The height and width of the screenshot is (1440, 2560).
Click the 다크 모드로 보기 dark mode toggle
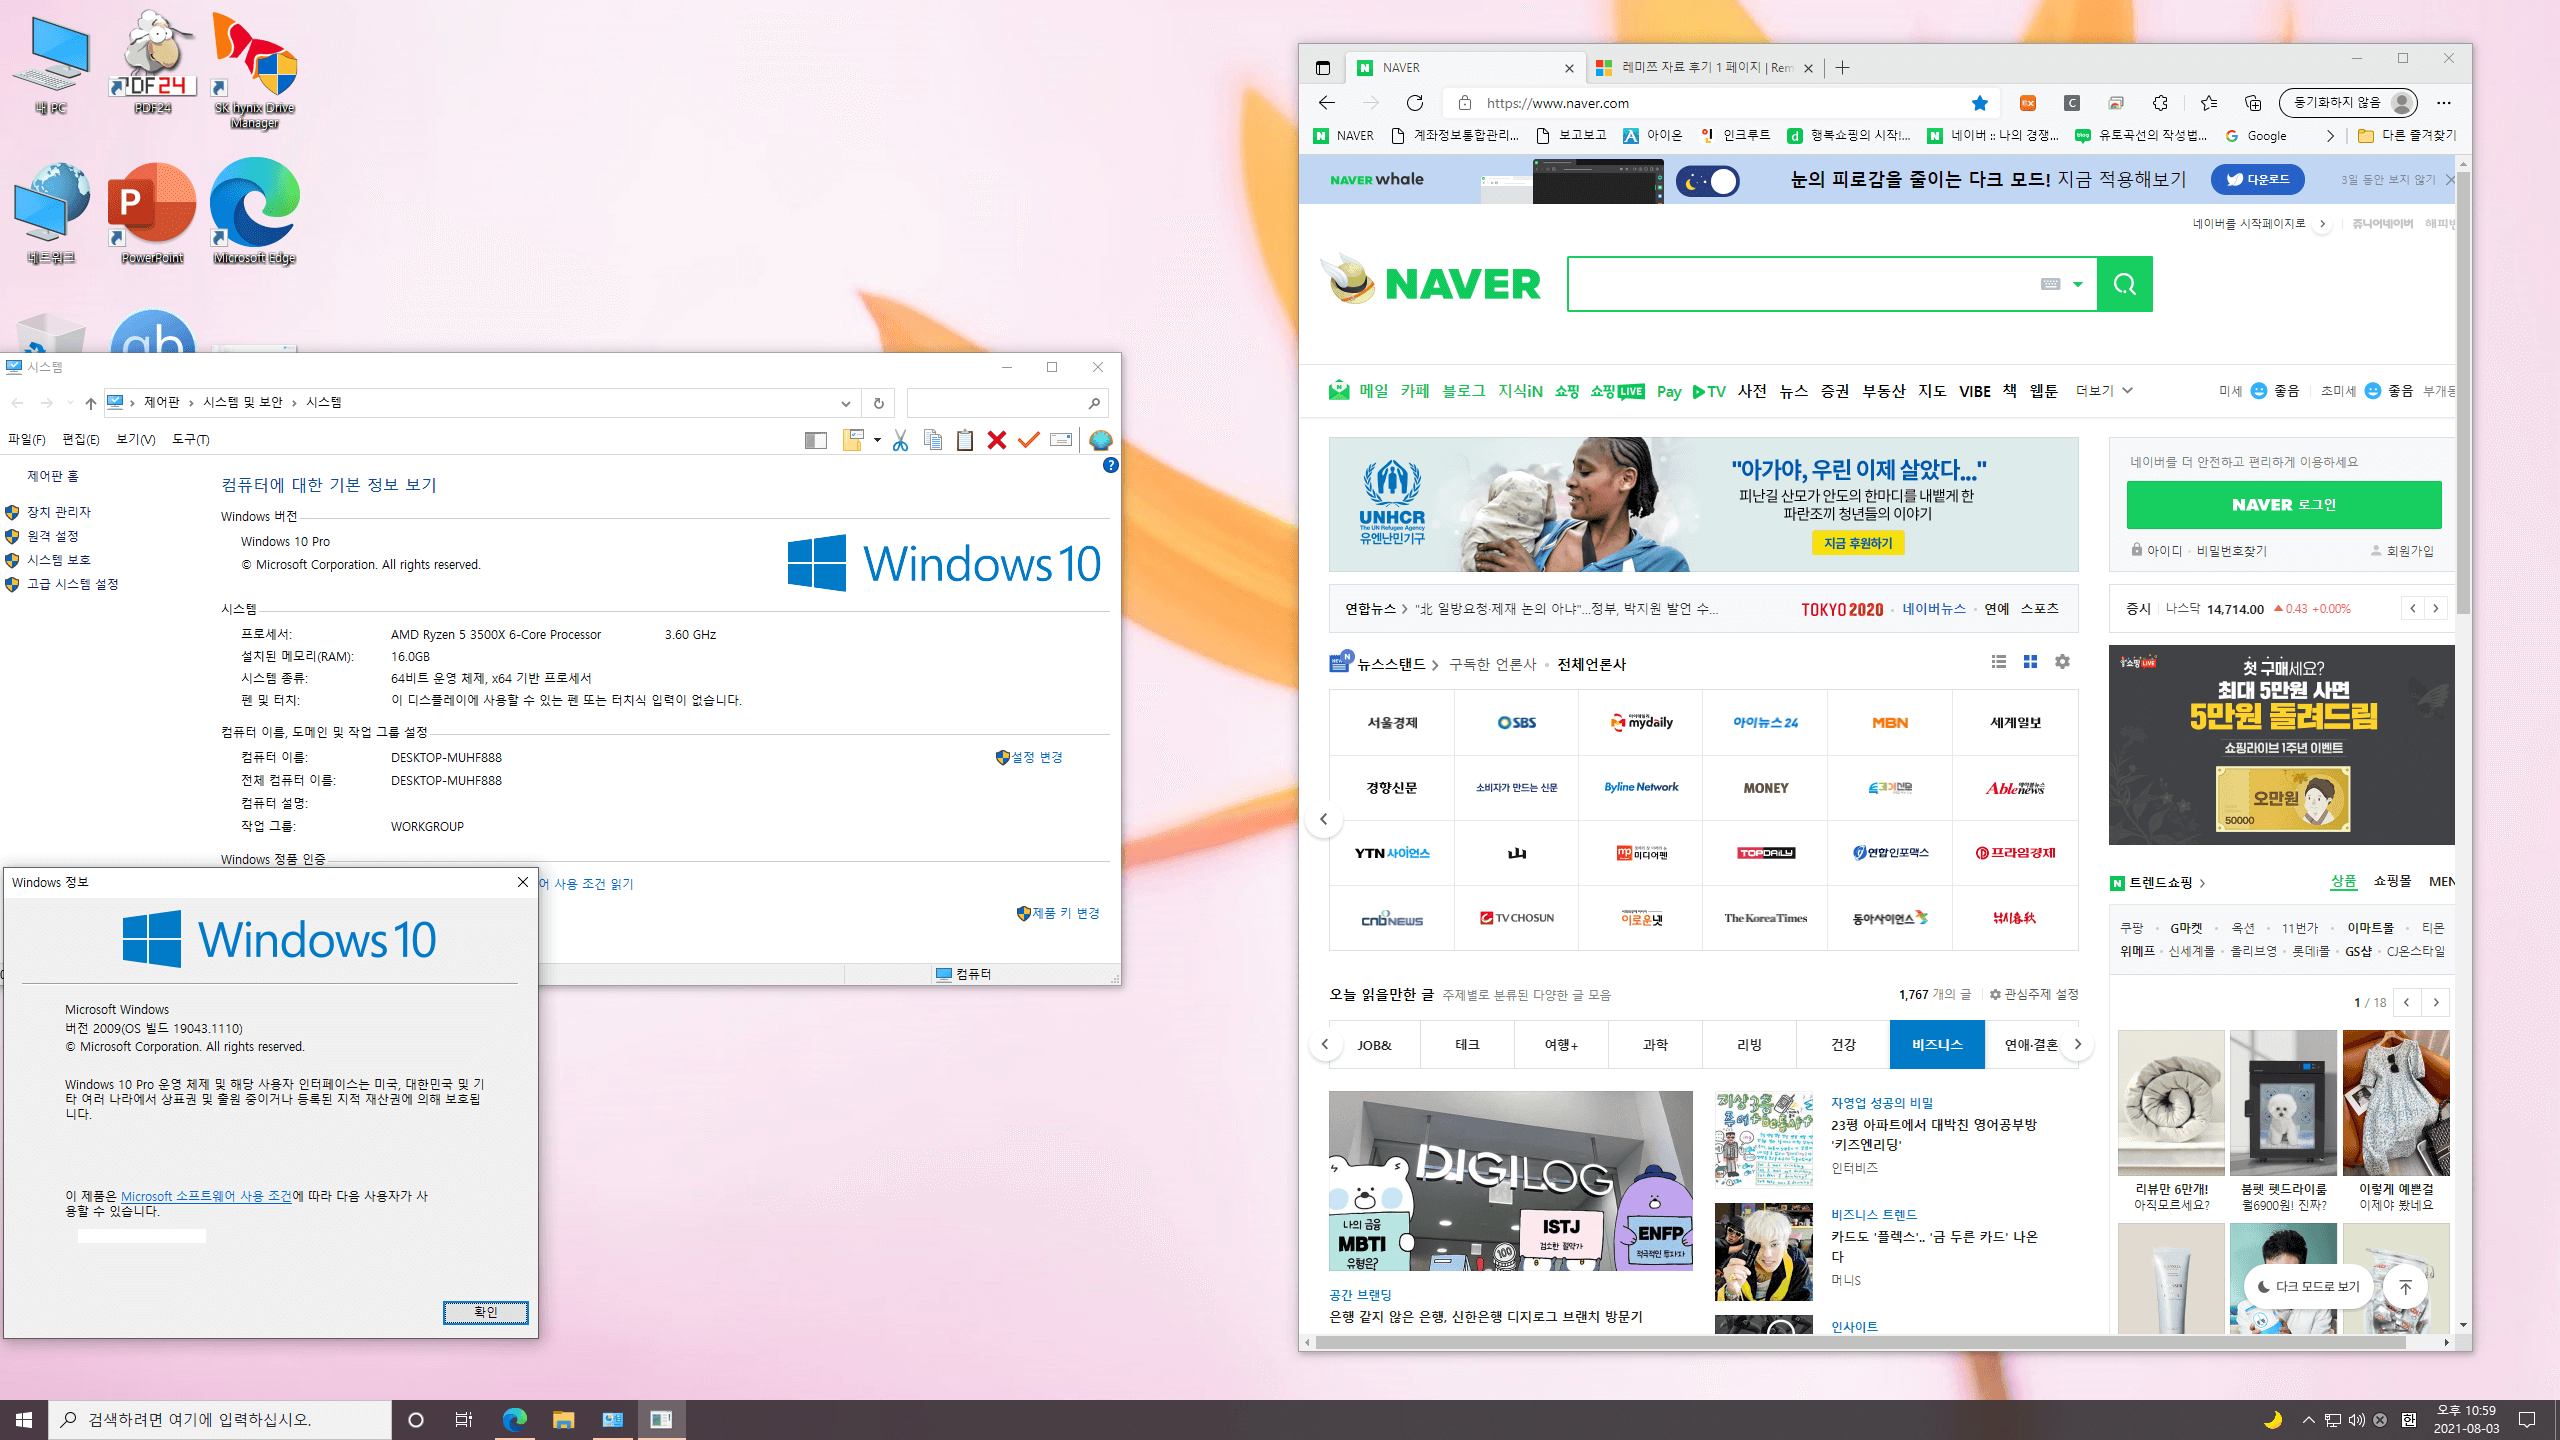coord(2308,1286)
